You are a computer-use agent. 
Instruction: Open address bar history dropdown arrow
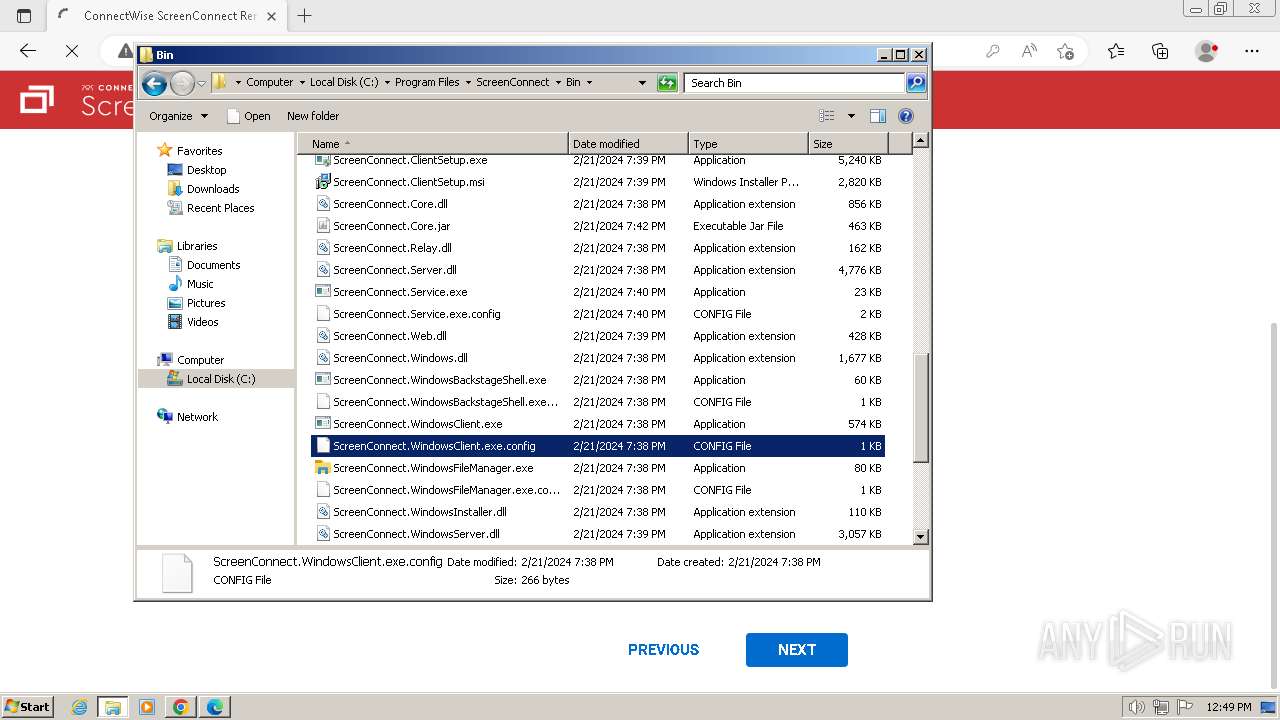click(642, 83)
